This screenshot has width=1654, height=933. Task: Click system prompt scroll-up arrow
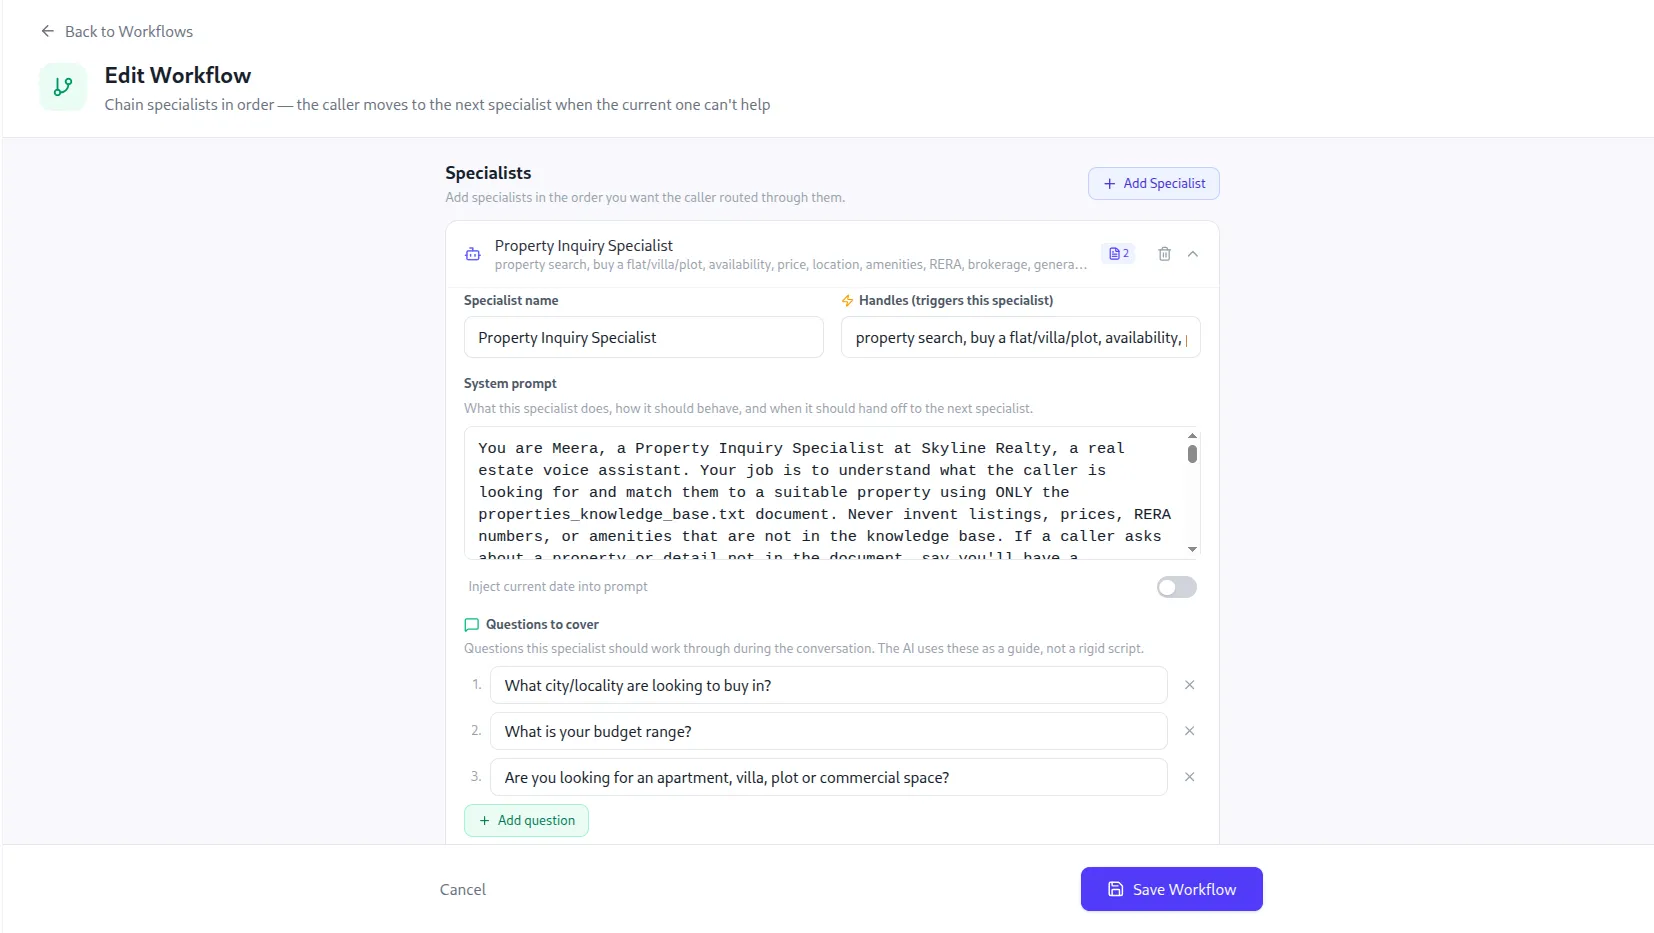click(x=1192, y=436)
